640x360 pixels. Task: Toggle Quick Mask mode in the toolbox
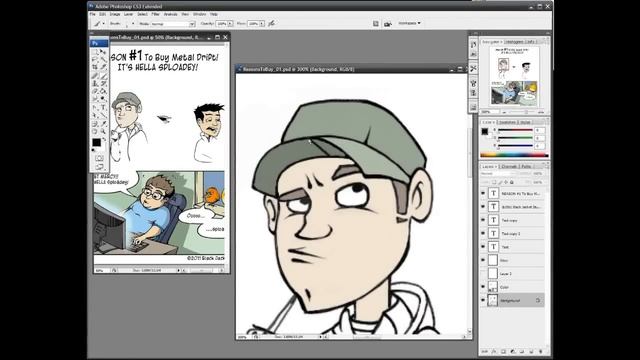pos(99,158)
